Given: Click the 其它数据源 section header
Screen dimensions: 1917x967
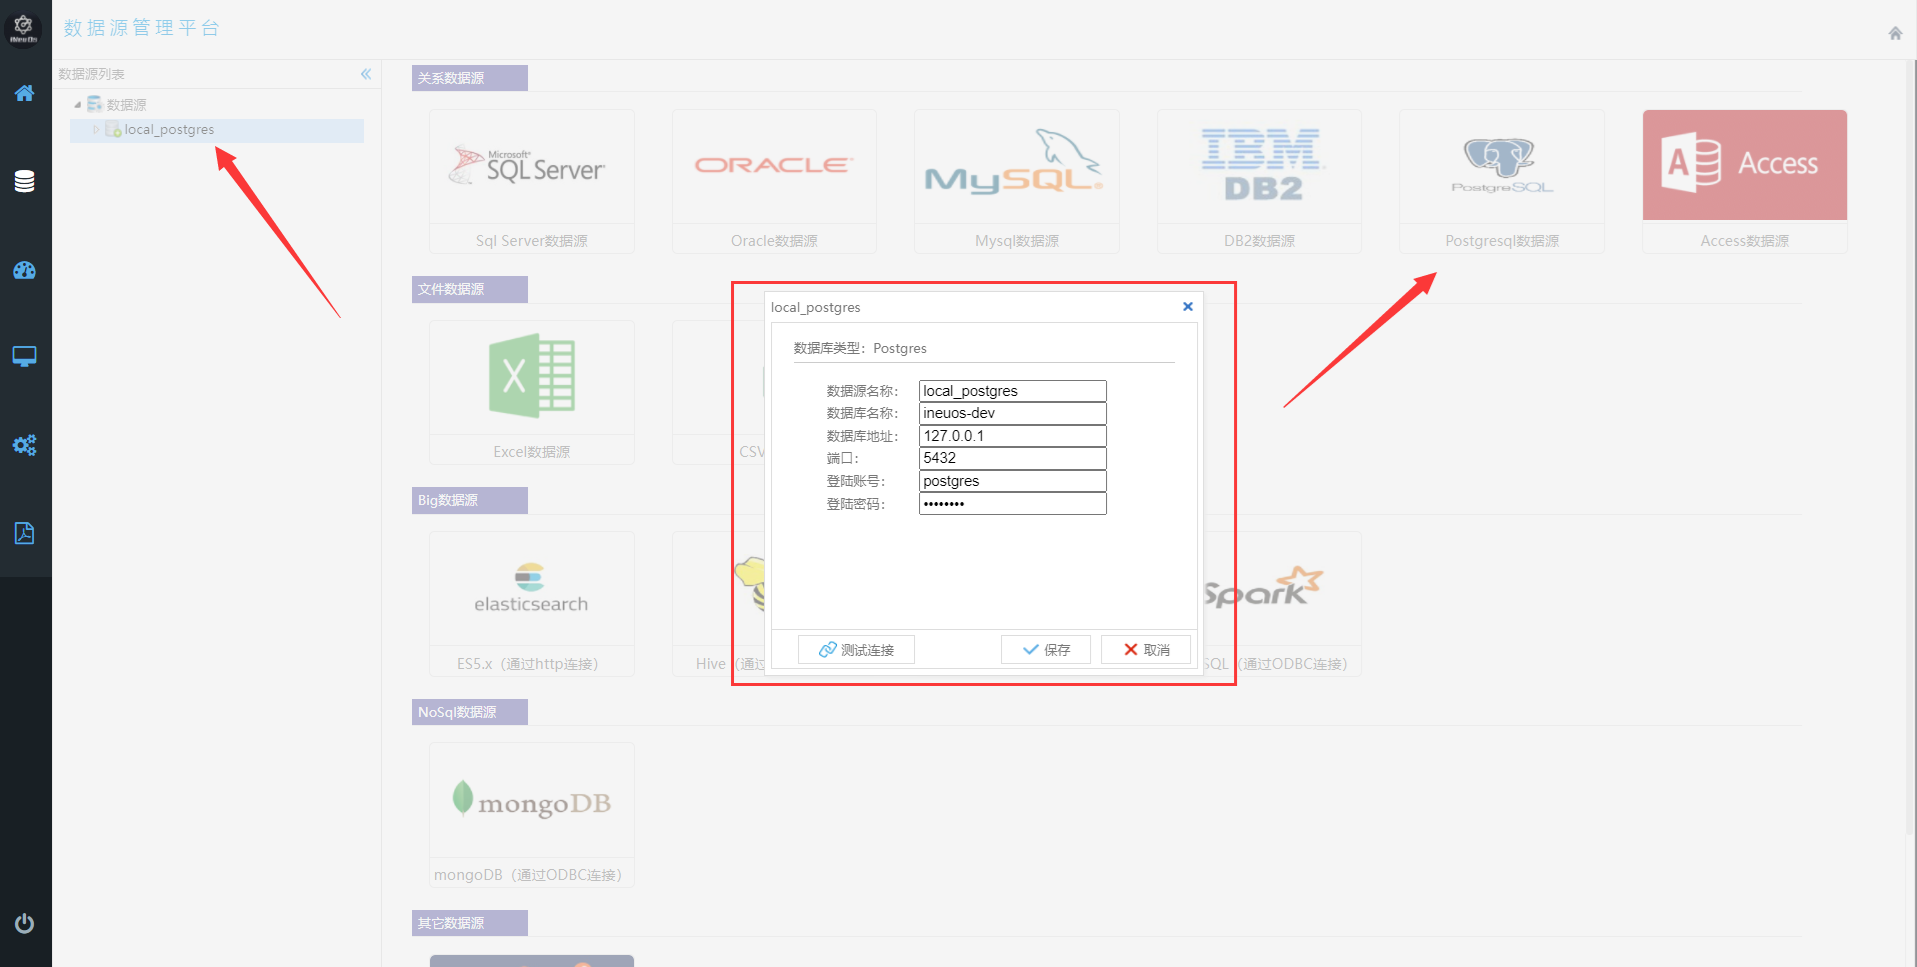Looking at the screenshot, I should point(470,923).
